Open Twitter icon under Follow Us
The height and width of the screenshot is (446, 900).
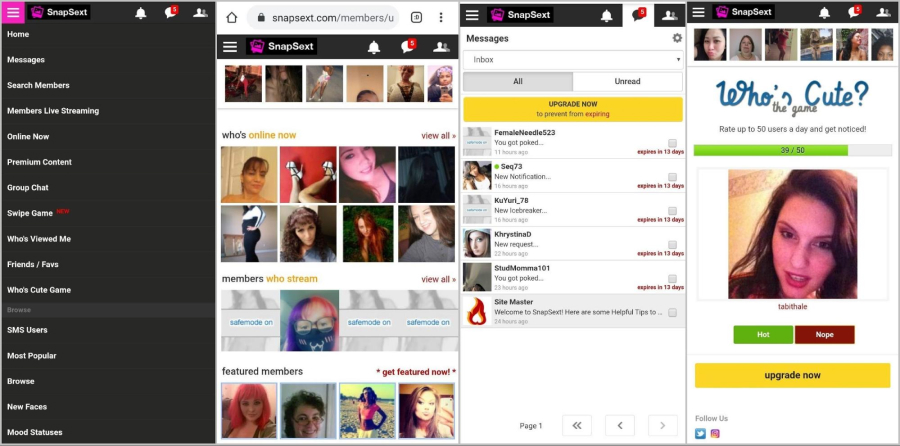700,434
